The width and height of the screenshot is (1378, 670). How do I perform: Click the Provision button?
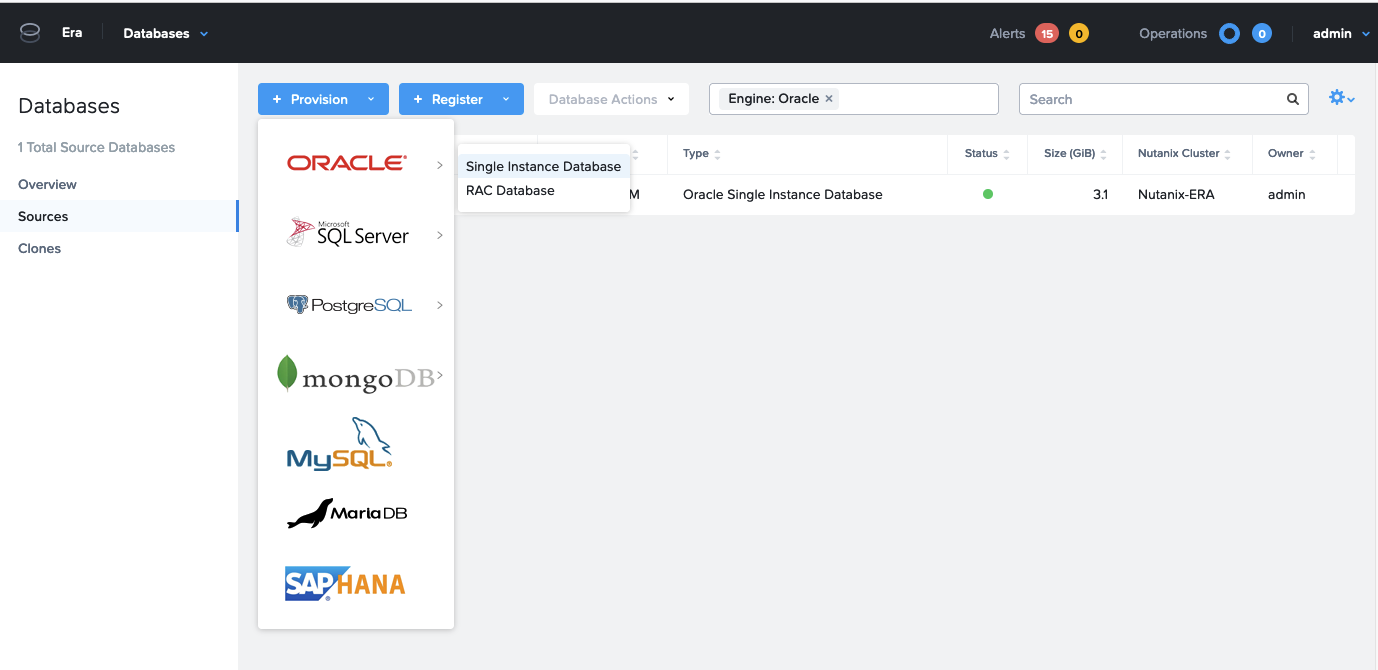pos(323,99)
